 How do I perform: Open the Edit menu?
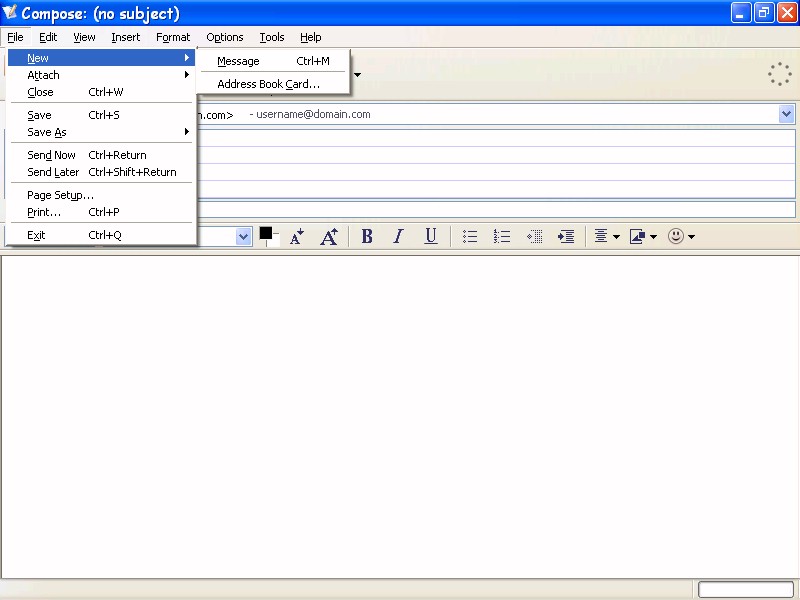coord(48,37)
